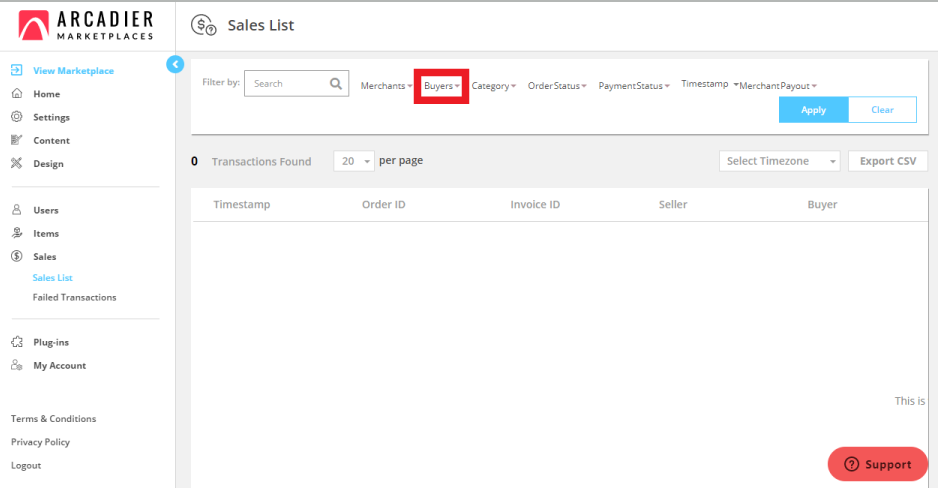Open Merchants filter dropdown
Image resolution: width=938 pixels, height=488 pixels.
click(x=386, y=86)
